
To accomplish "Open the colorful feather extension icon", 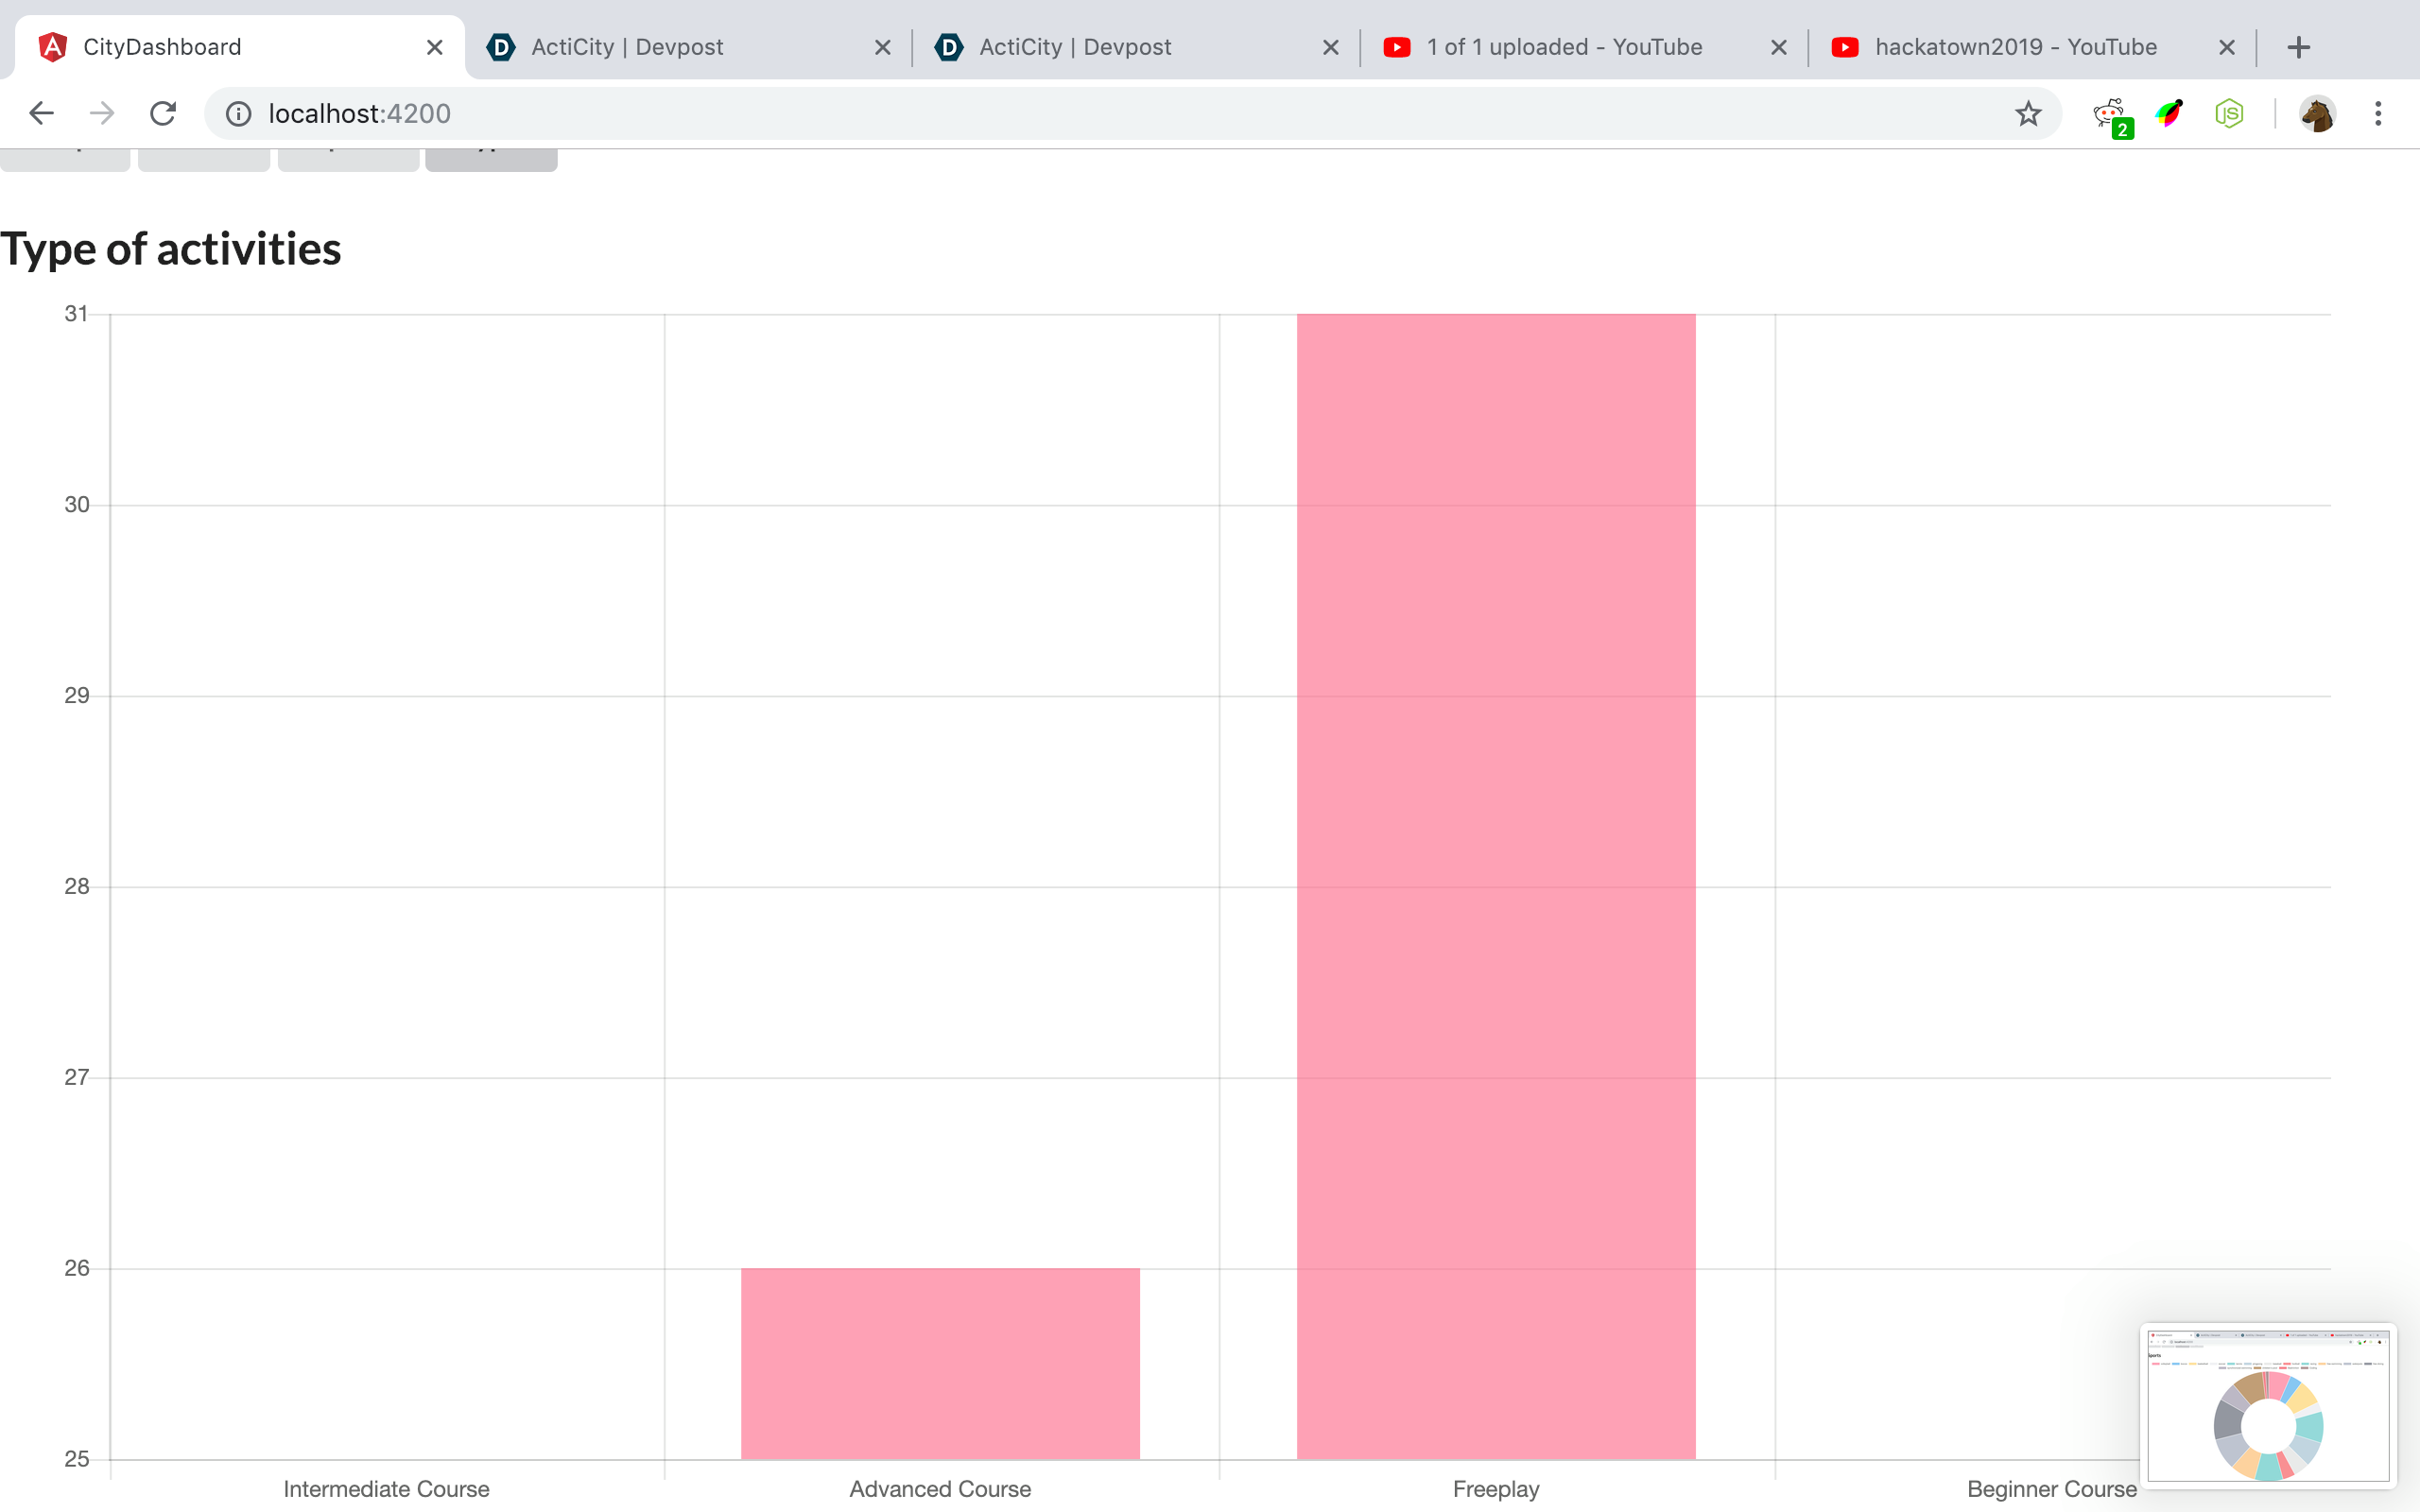I will coord(2169,113).
